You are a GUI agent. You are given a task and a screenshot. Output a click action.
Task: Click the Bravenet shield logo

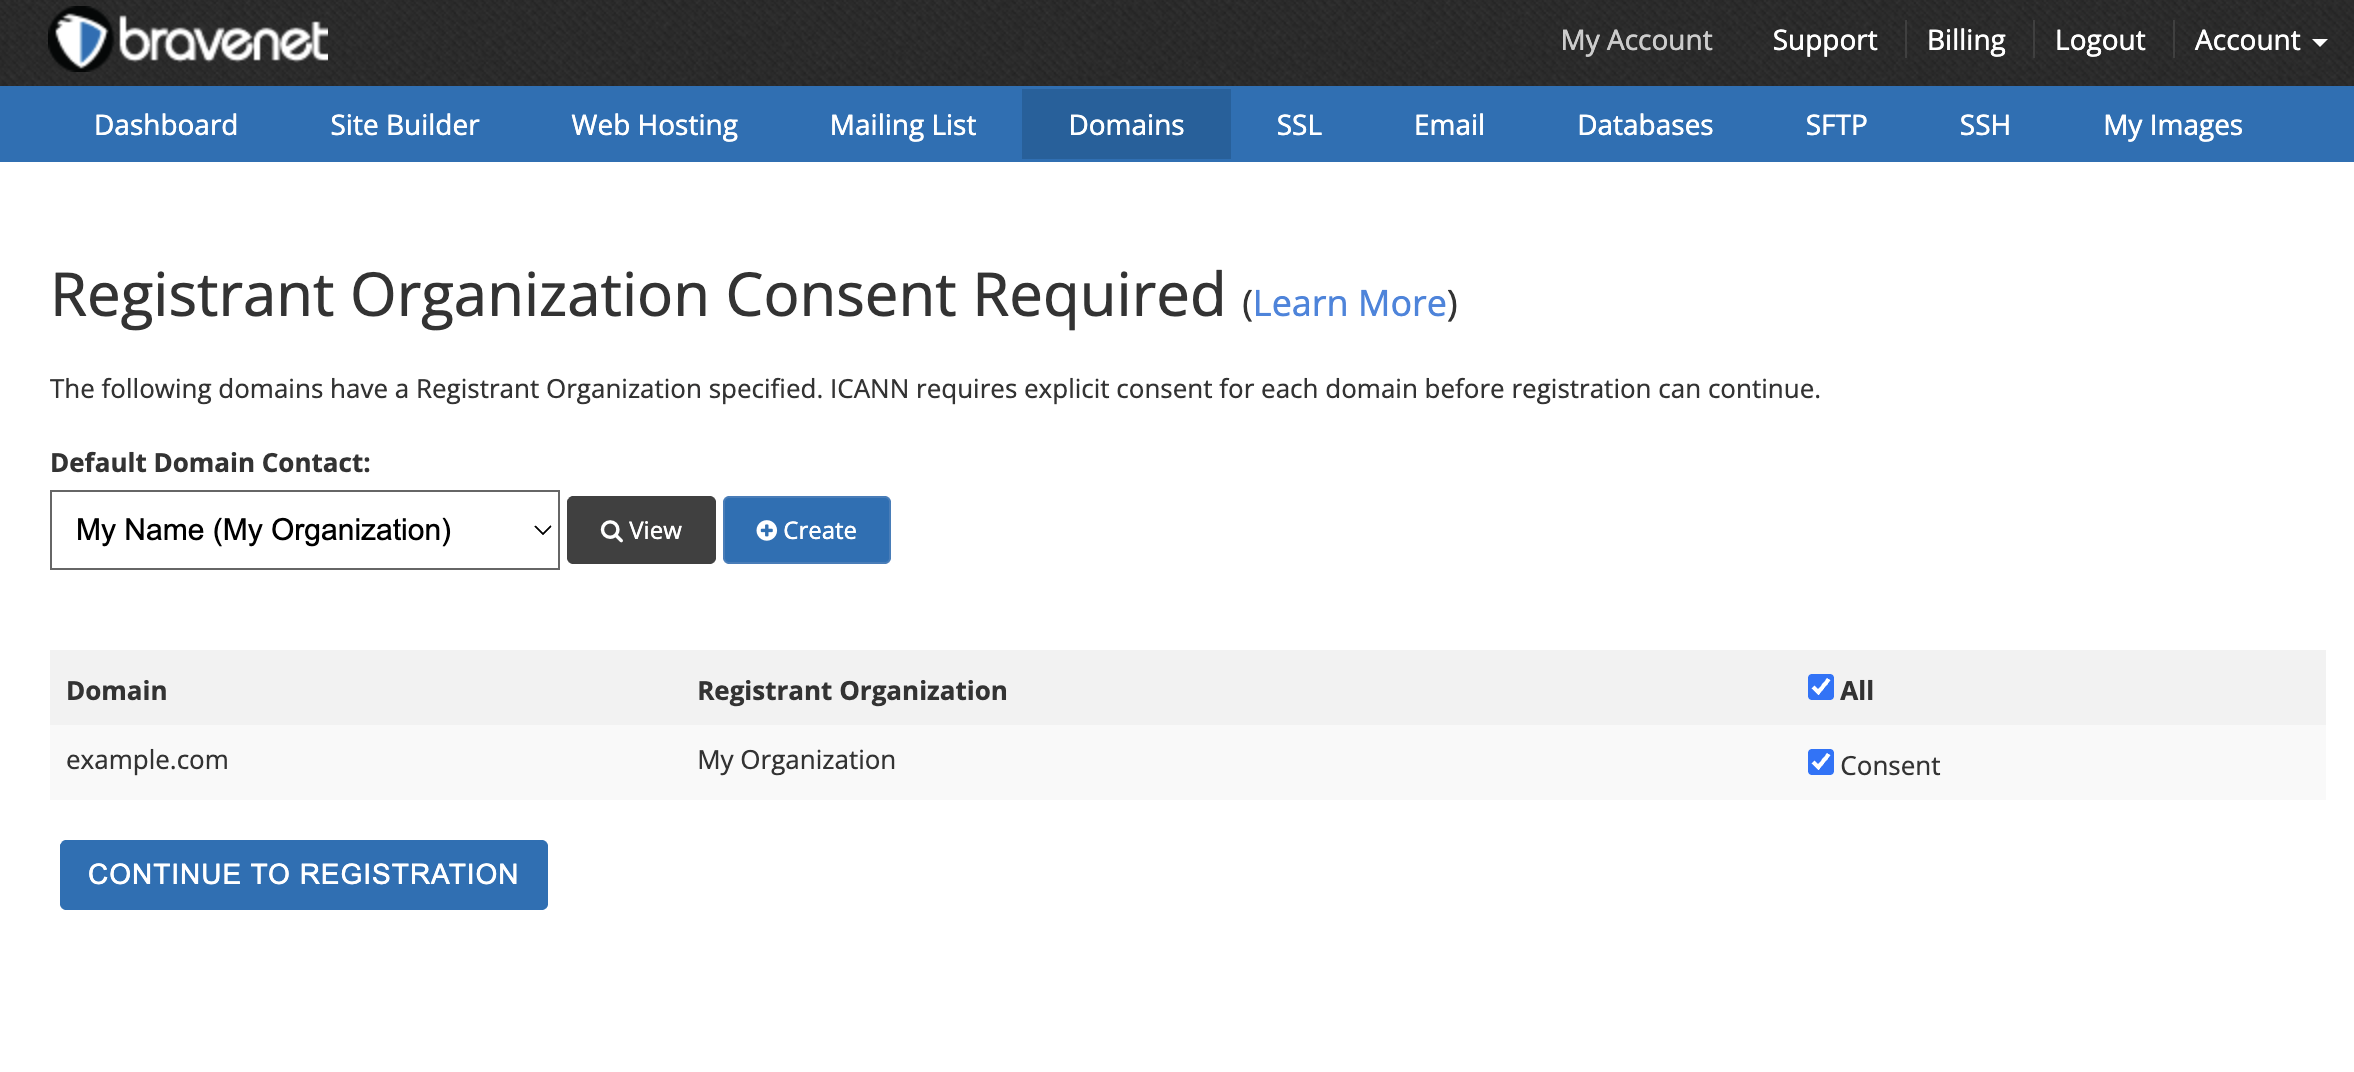(80, 41)
